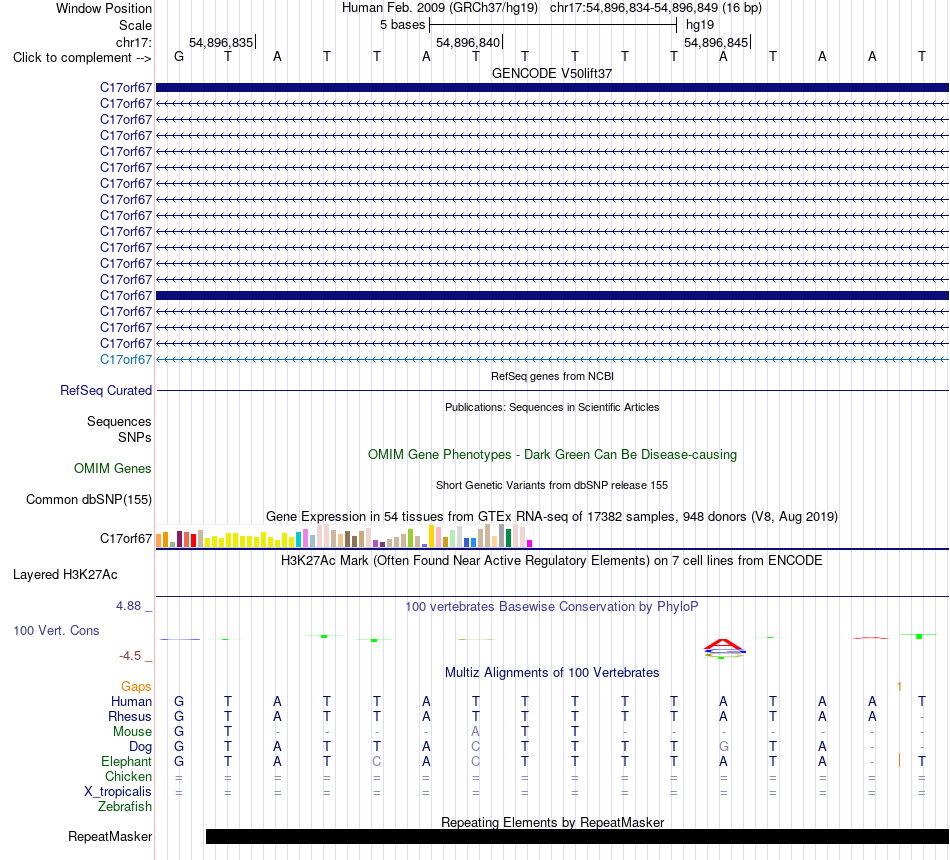Click the red A logo in the conservation track
This screenshot has width=950, height=860.
[723, 644]
